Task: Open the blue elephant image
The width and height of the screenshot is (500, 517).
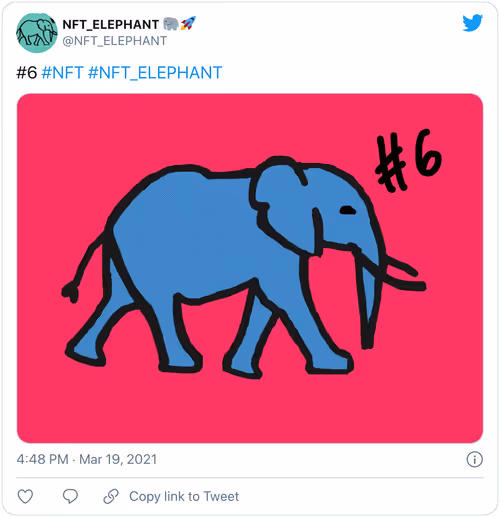Action: click(250, 268)
